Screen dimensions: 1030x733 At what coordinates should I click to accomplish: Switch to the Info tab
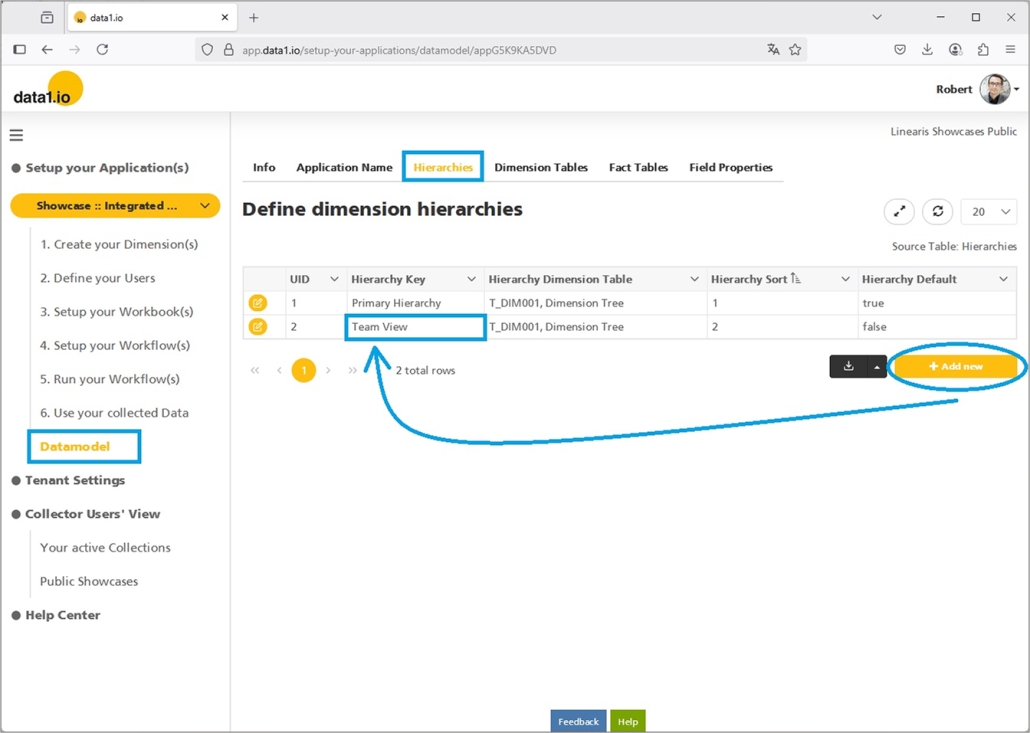(264, 167)
